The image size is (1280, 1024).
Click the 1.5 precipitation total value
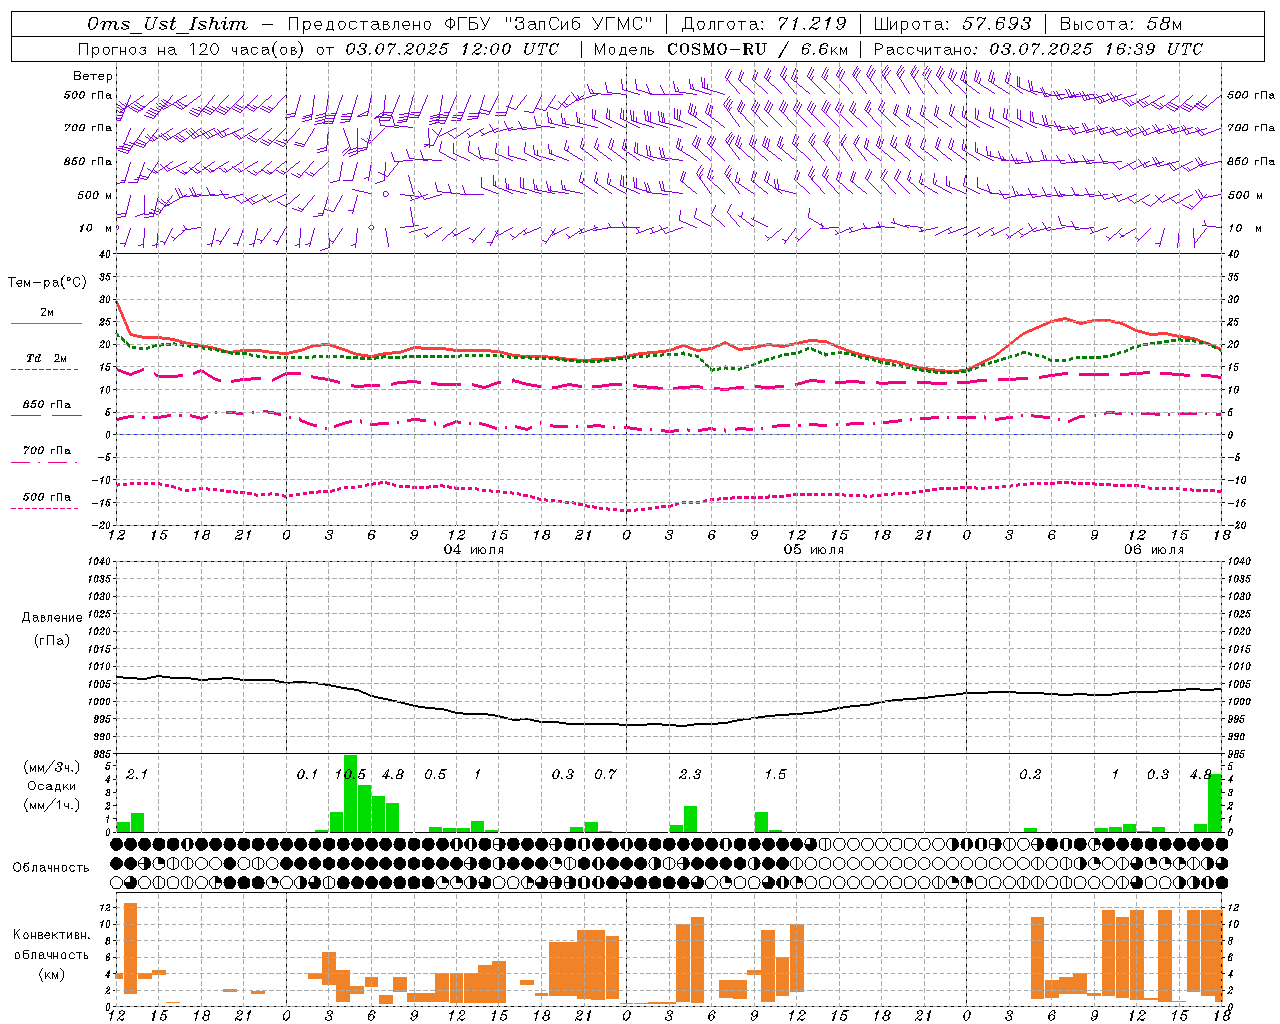pos(775,774)
